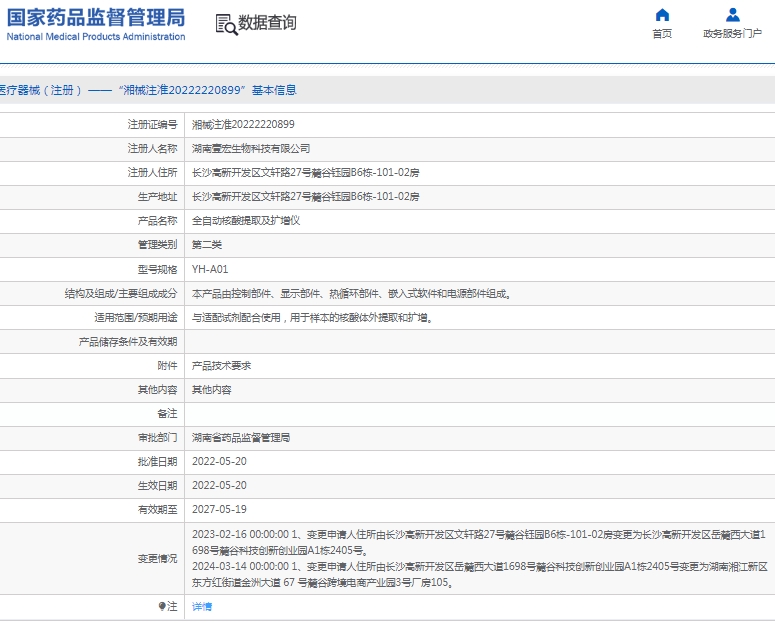Screen dimensions: 775x623
Task: Click 适用范围/预期用途 label
Action: pyautogui.click(x=135, y=317)
